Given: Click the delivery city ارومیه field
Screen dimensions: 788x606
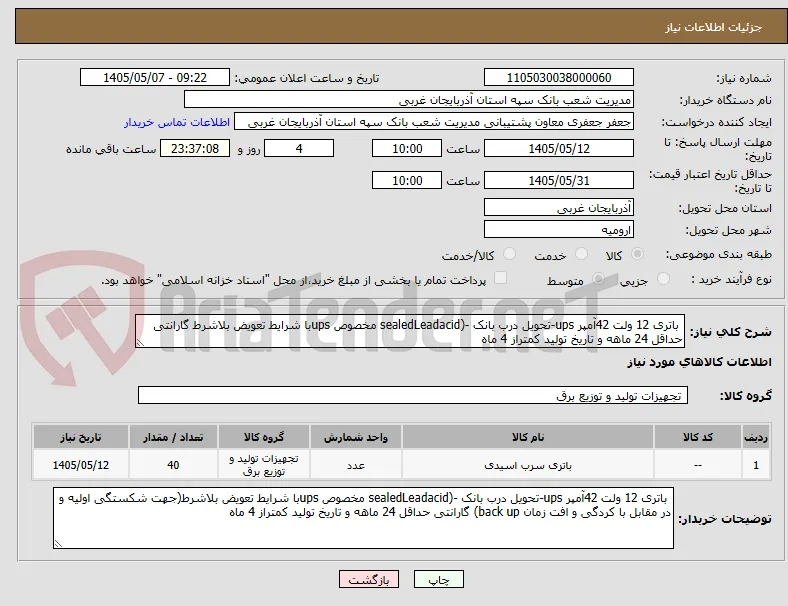Looking at the screenshot, I should click(558, 230).
